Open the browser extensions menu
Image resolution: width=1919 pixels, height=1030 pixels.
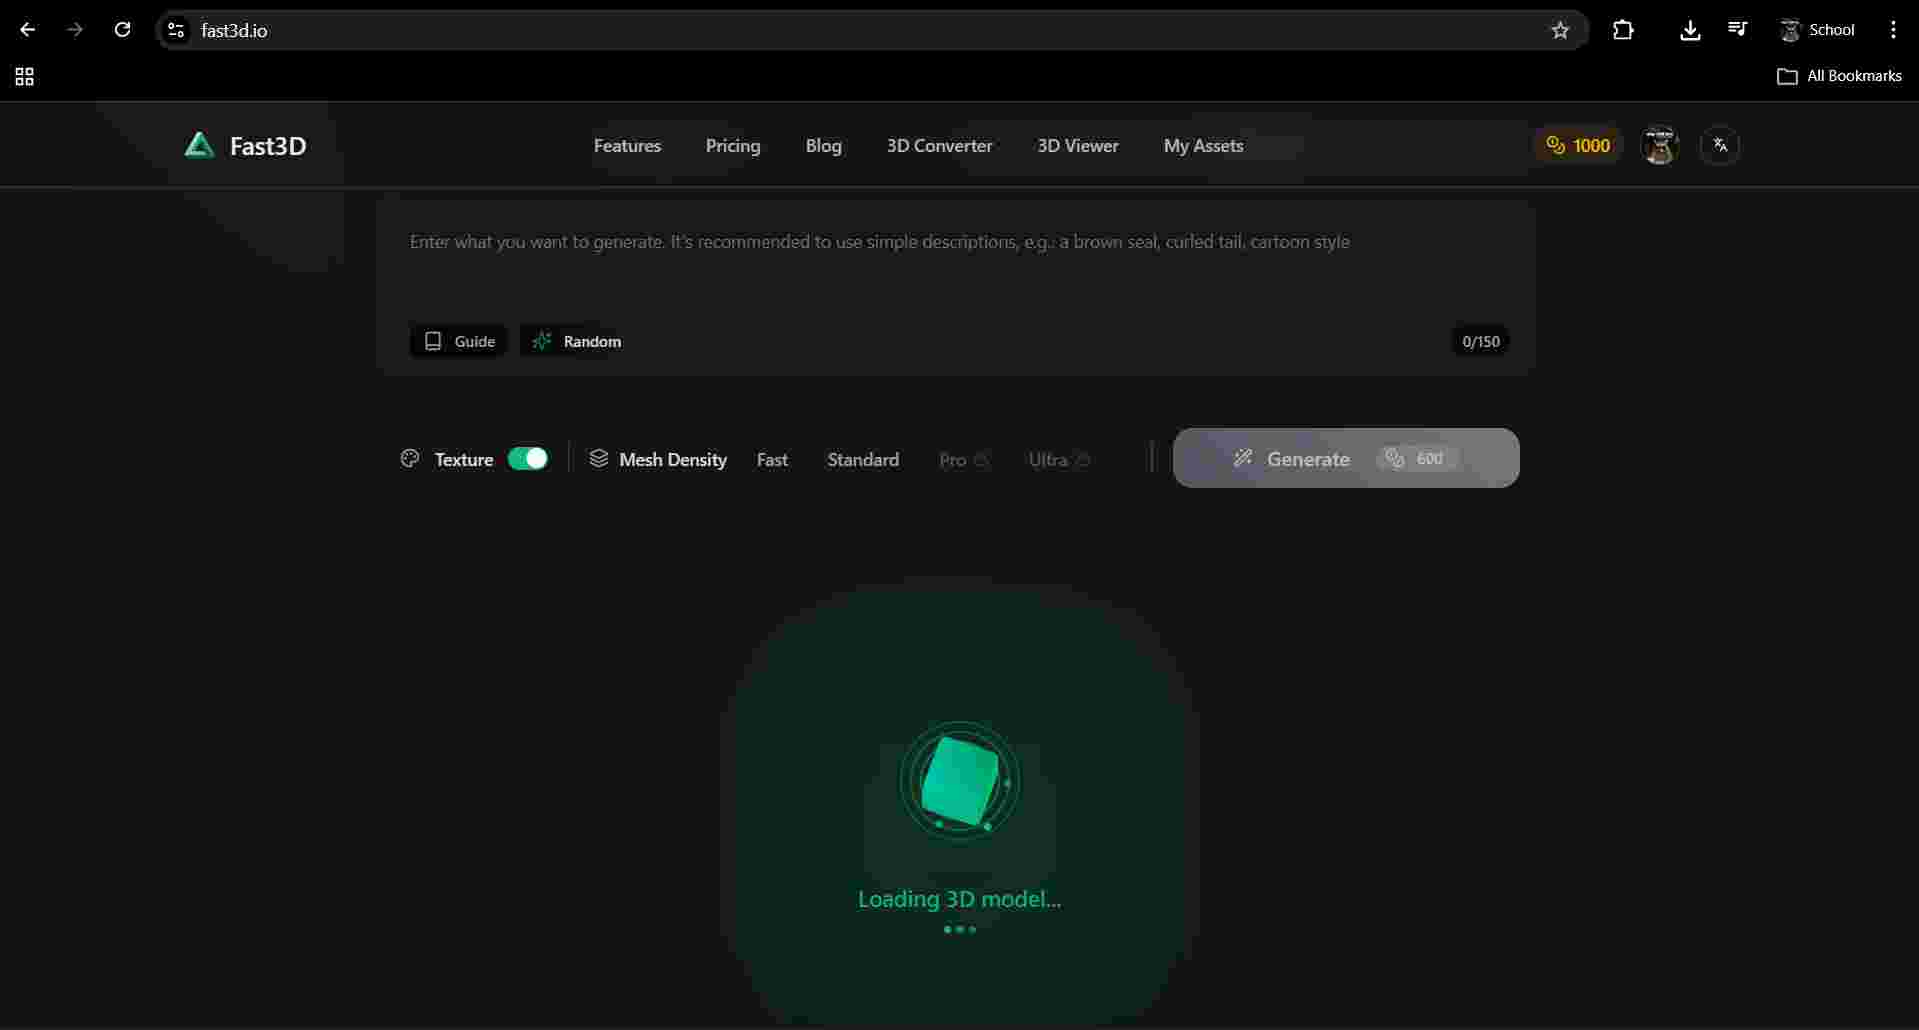(x=1623, y=30)
